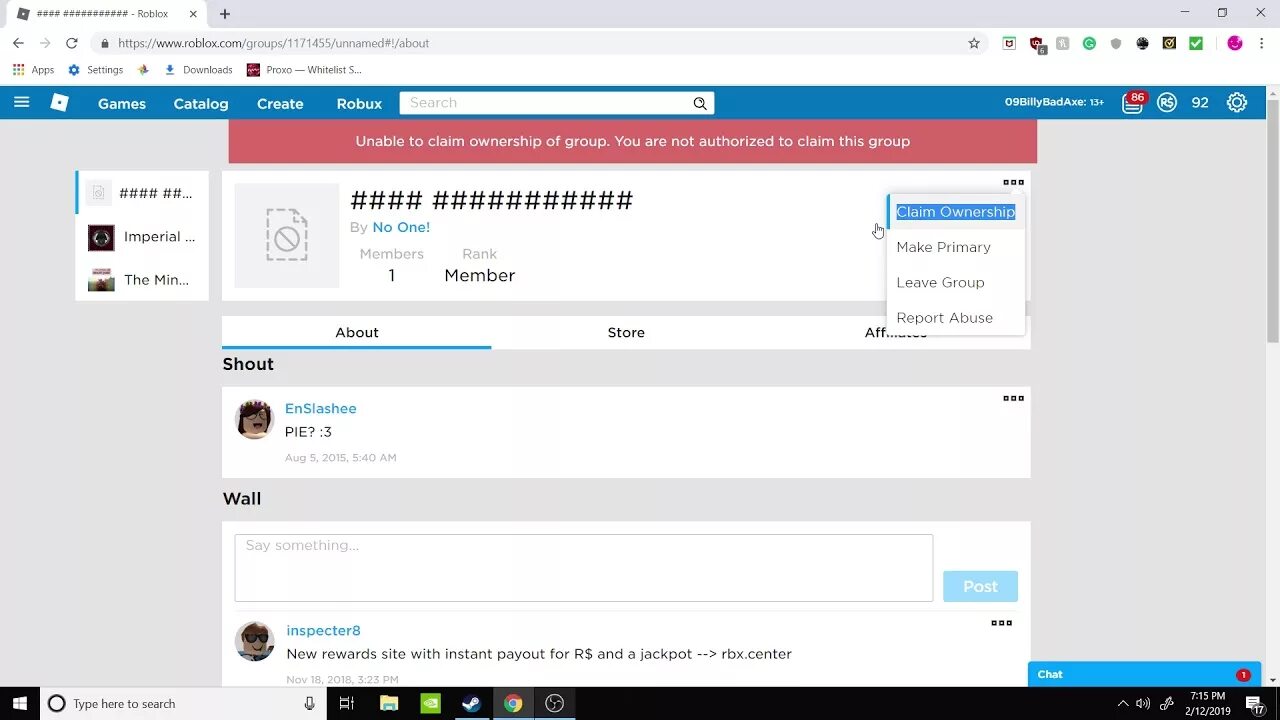The width and height of the screenshot is (1280, 720).
Task: Open Proxo Whitelist bookmark
Action: point(304,70)
